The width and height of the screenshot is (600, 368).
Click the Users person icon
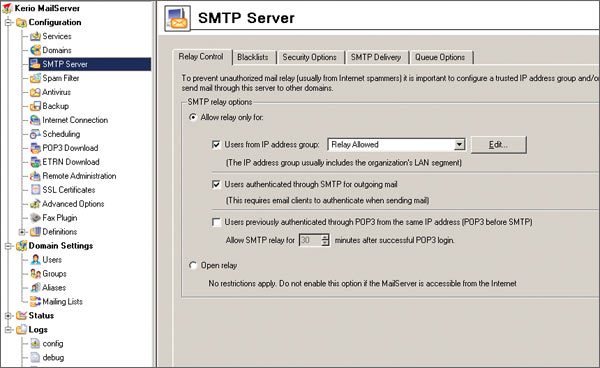35,260
